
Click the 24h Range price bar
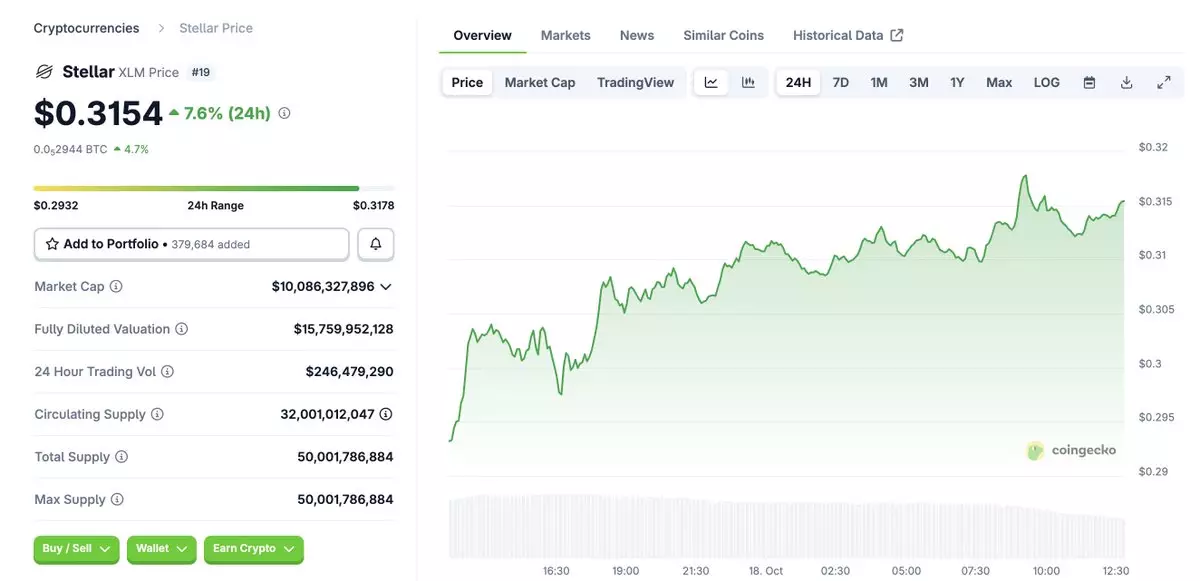(214, 188)
